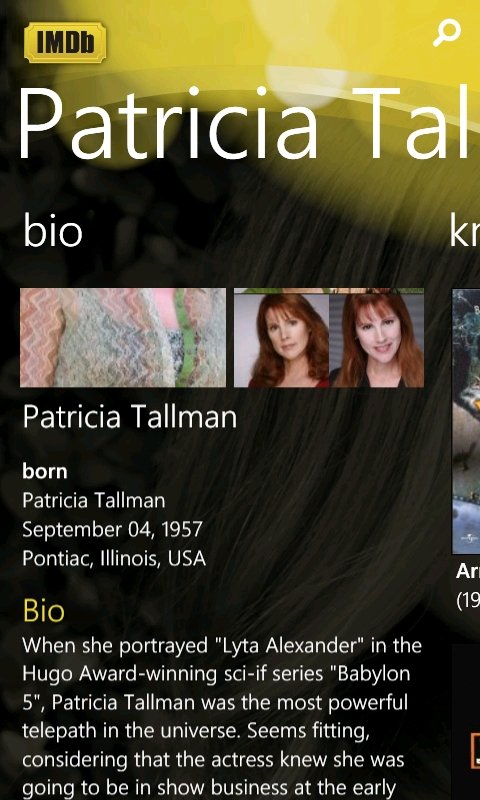The height and width of the screenshot is (800, 480).
Task: Open the dark tile below the movie year
Action: click(466, 722)
